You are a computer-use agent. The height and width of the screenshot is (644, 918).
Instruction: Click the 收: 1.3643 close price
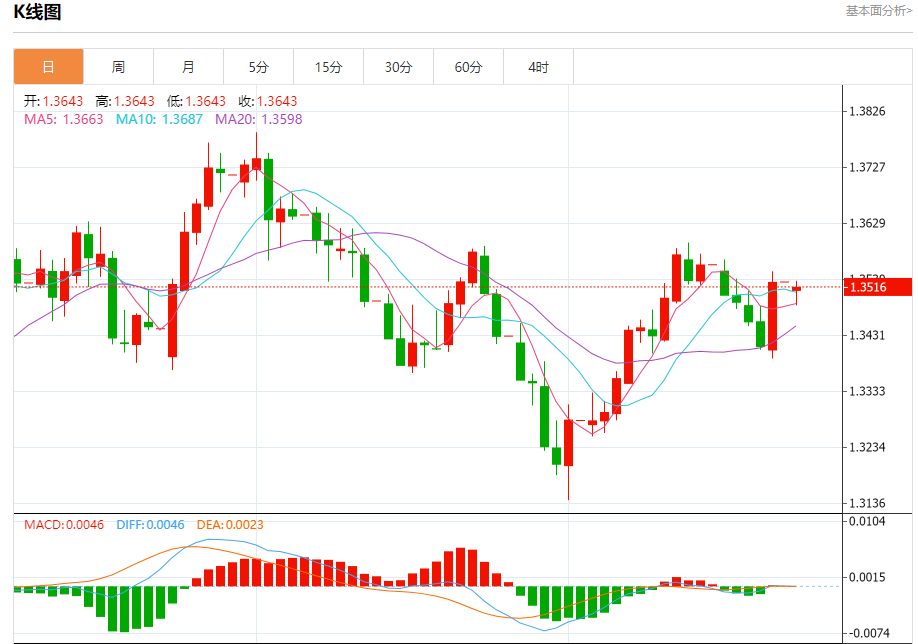click(x=268, y=101)
